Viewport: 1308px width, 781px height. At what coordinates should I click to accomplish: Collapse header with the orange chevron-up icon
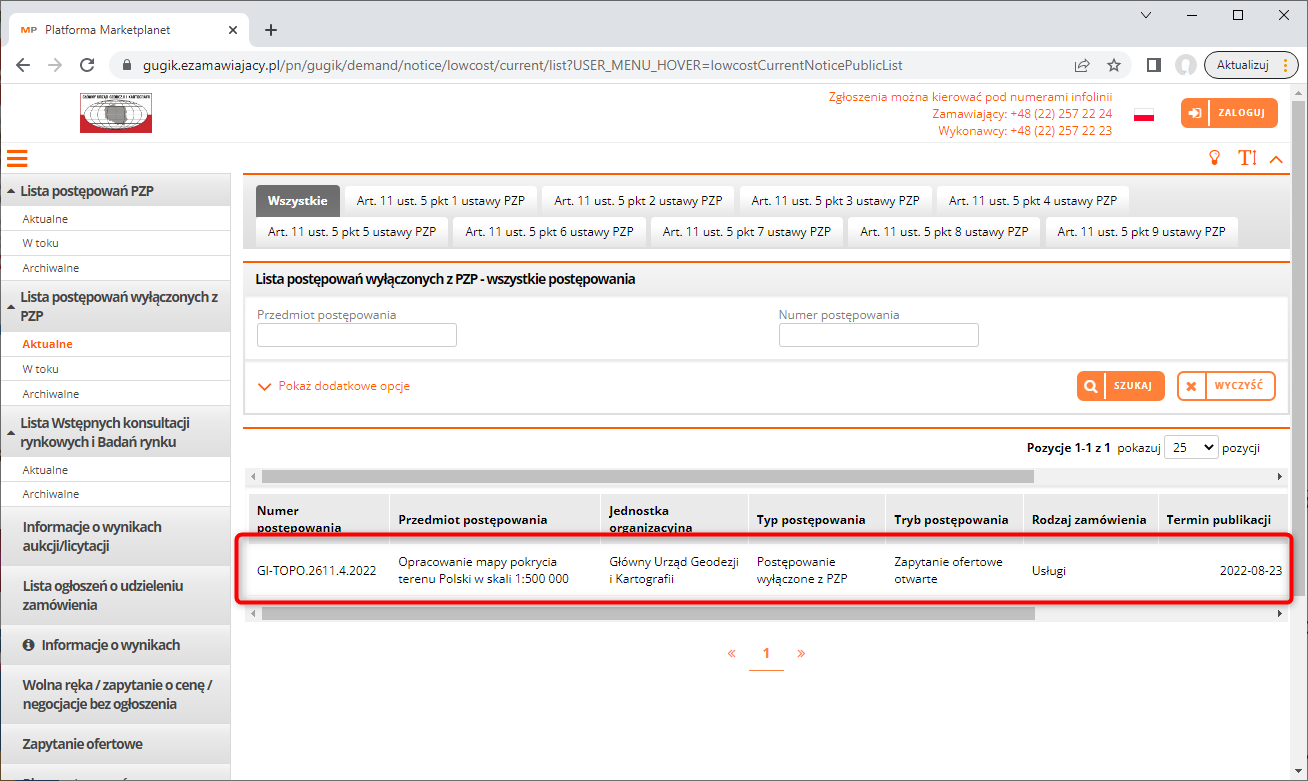pyautogui.click(x=1275, y=158)
